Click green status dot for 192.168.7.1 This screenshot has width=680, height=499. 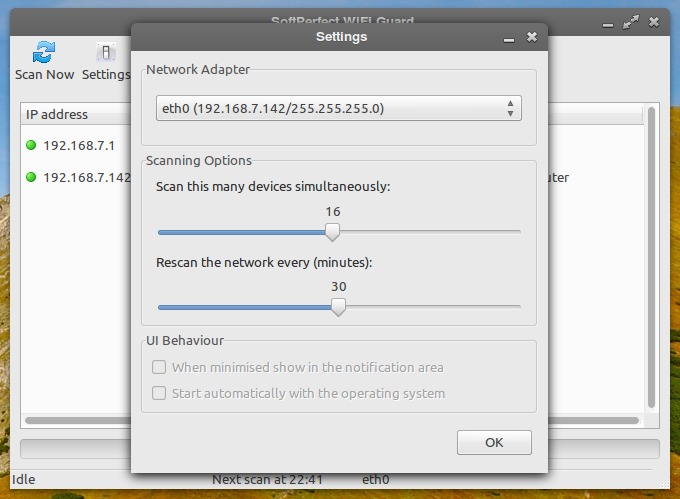31,145
